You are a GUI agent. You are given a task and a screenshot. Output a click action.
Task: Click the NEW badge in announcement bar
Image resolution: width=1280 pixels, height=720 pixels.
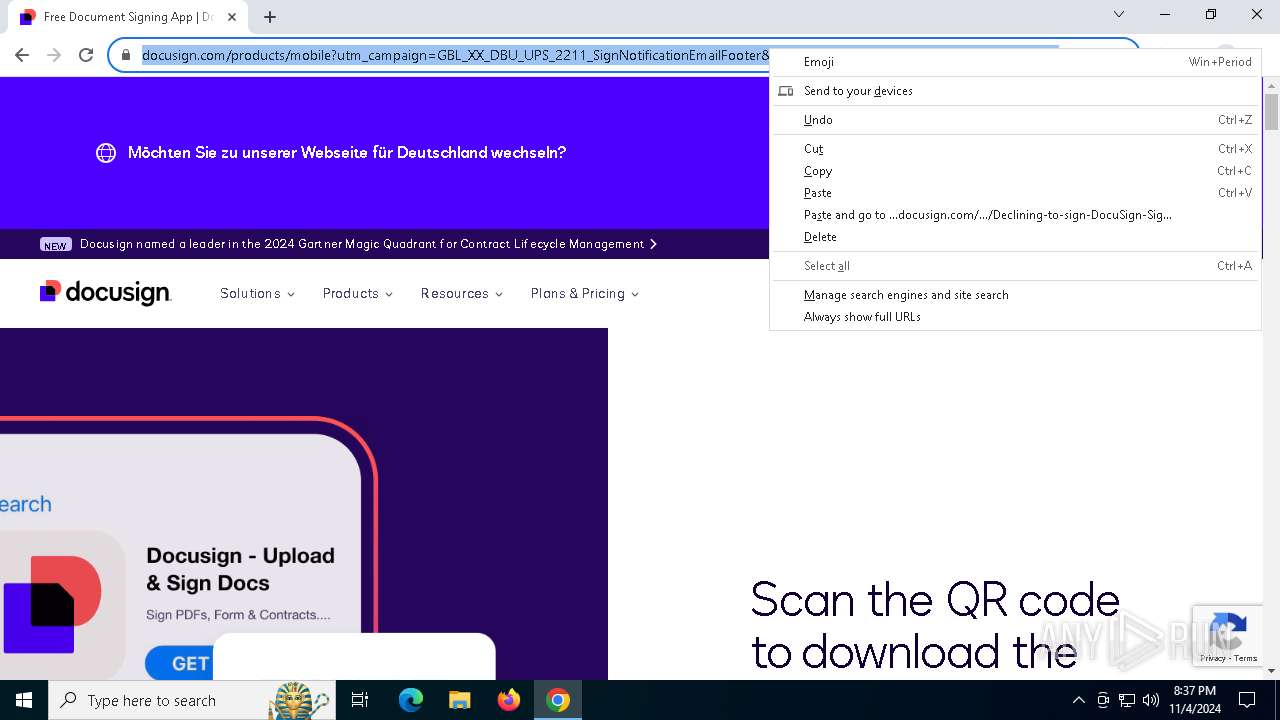[56, 245]
